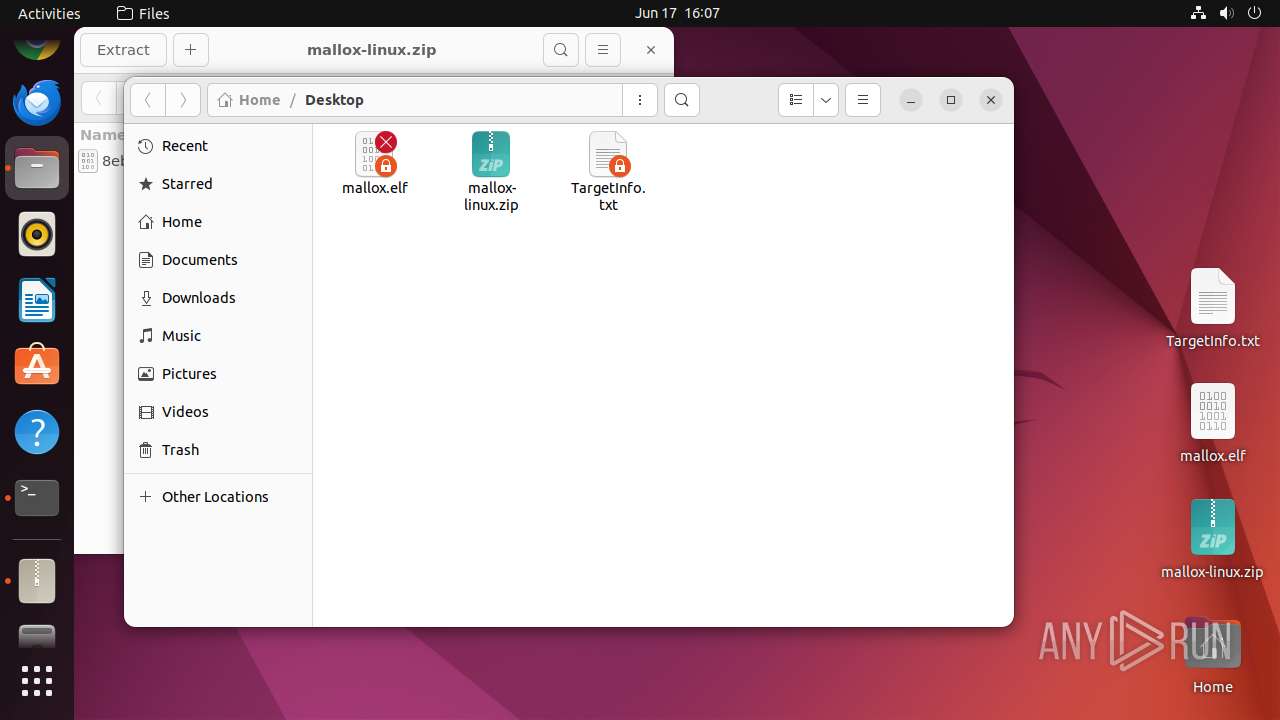
Task: Launch Rhythmbox from the dock
Action: (x=37, y=235)
